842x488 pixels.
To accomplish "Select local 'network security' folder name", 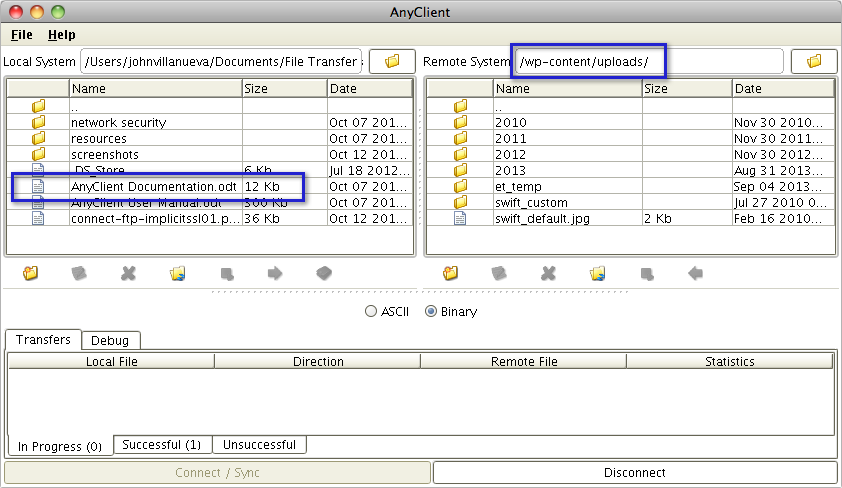I will [x=119, y=122].
